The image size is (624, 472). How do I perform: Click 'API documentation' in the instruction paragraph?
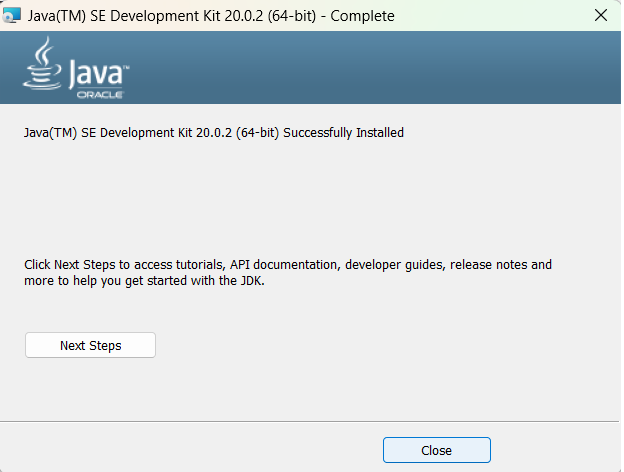tap(285, 265)
